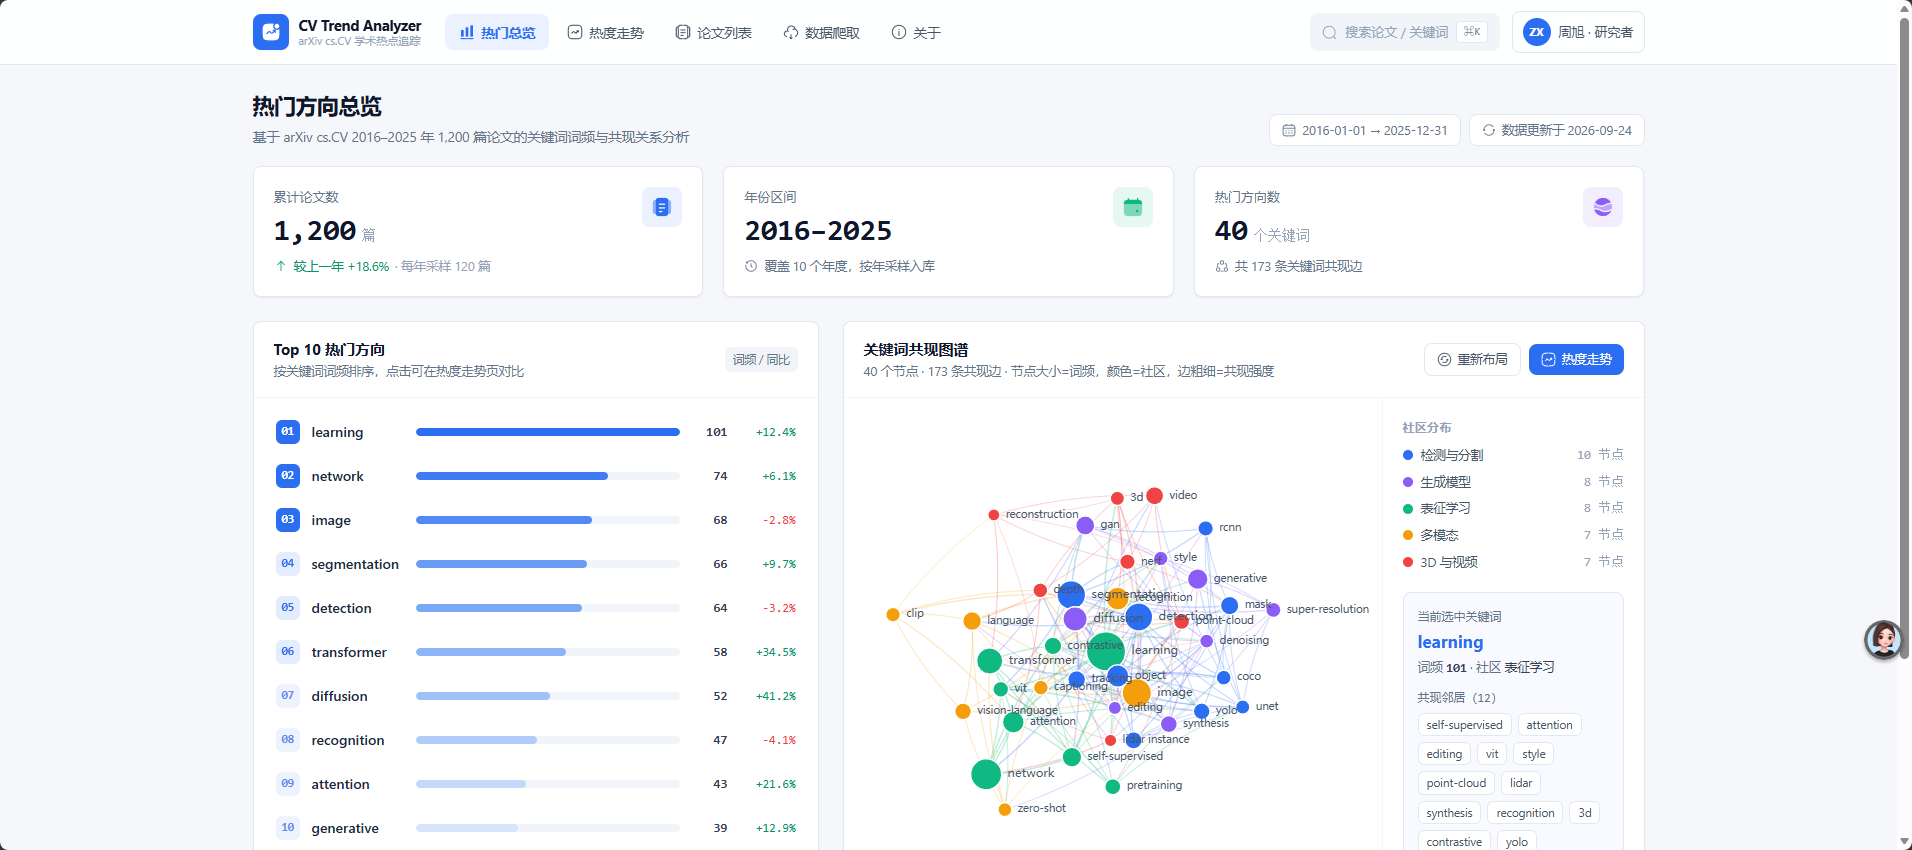Open the 数据爬取 tab
This screenshot has height=850, width=1912.
(822, 32)
